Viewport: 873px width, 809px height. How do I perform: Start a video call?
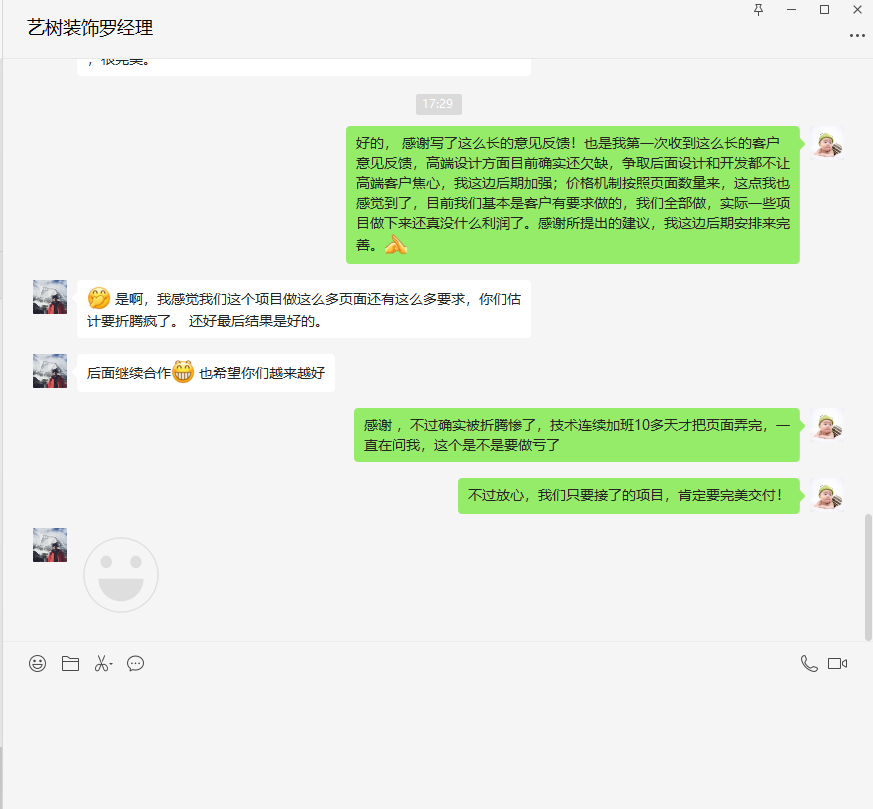pyautogui.click(x=838, y=663)
